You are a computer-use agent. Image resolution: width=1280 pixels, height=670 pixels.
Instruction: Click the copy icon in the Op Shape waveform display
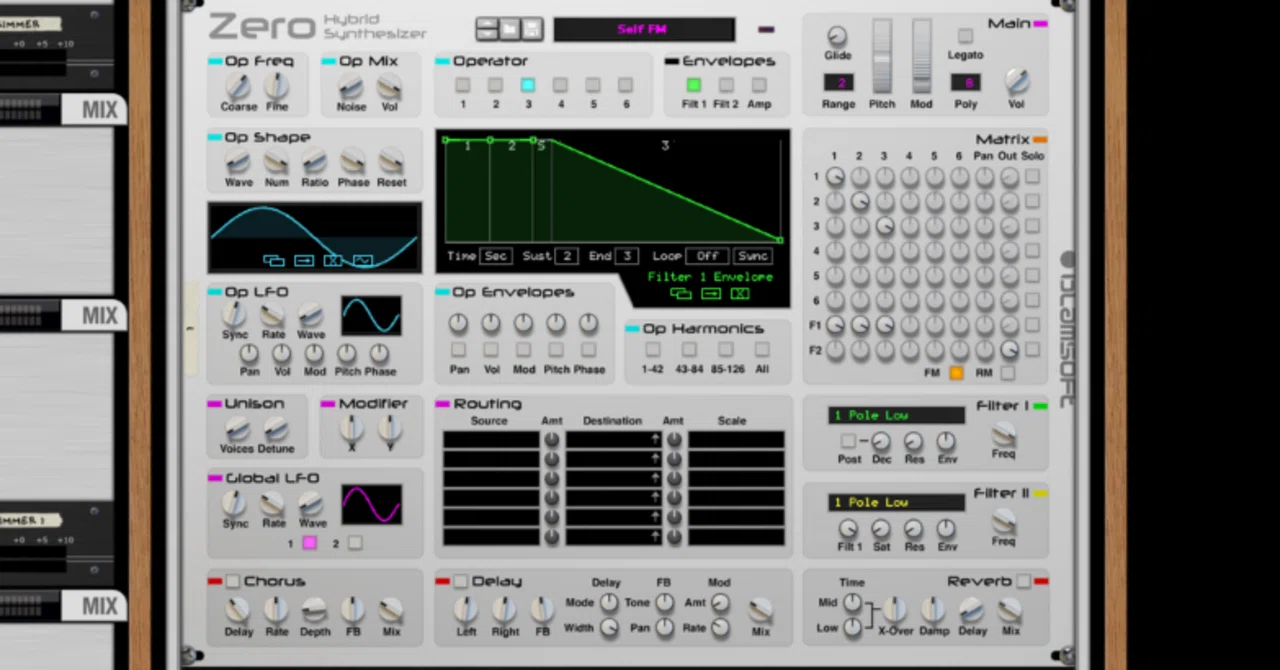coord(273,261)
